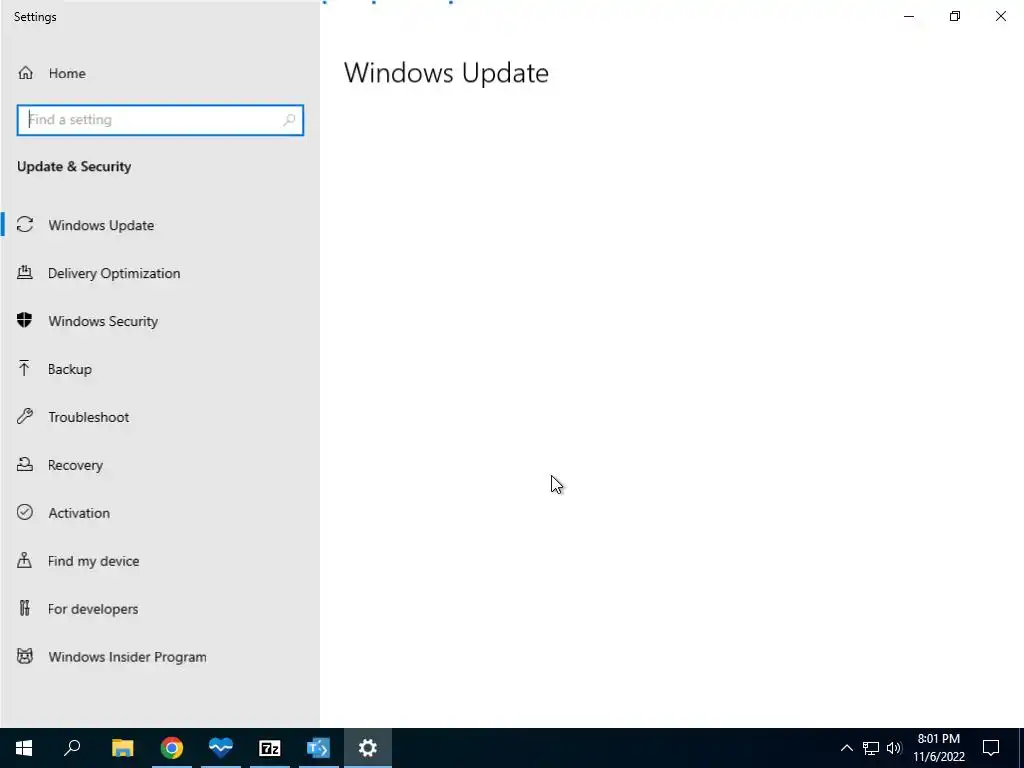Minimize the Settings window
Viewport: 1024px width, 768px height.
tap(909, 16)
